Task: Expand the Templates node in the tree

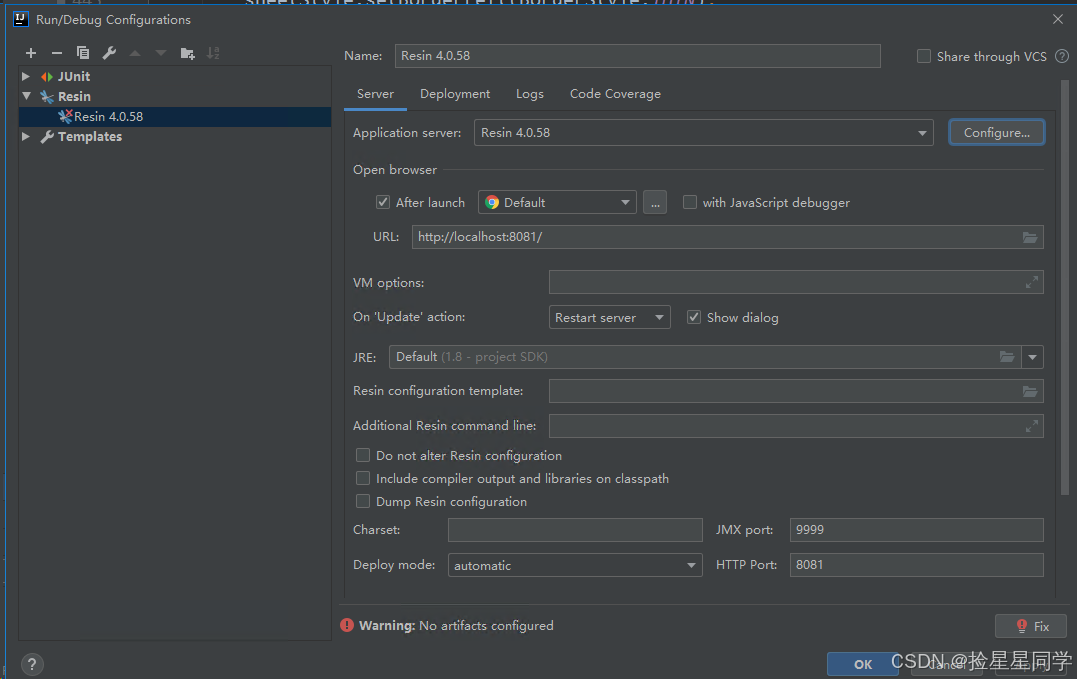Action: tap(25, 136)
